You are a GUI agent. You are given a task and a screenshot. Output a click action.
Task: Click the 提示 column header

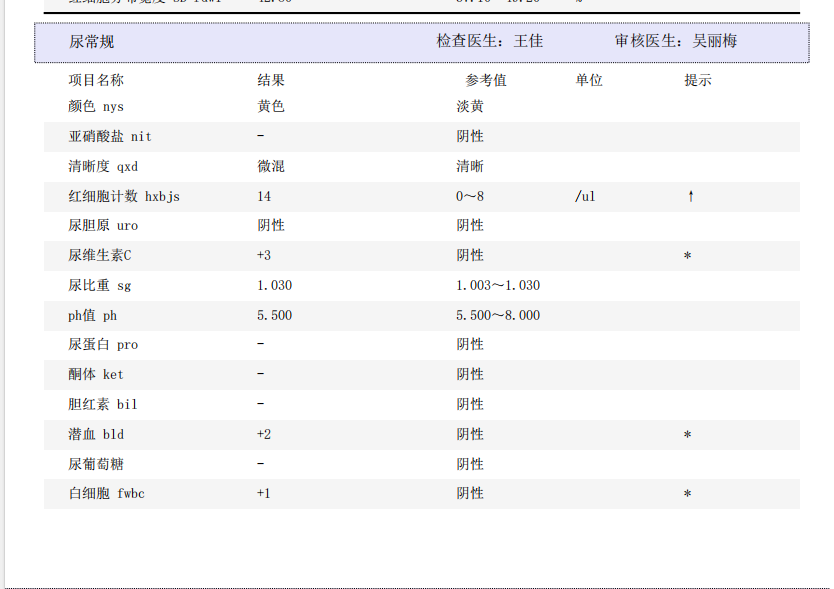(698, 80)
